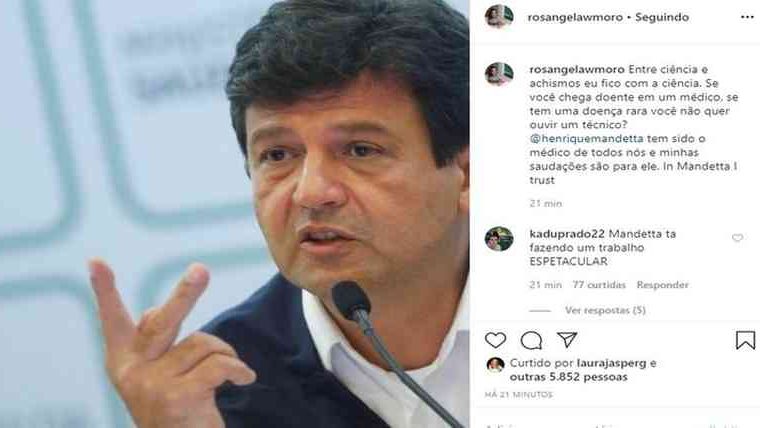This screenshot has width=760, height=428.
Task: Click the liker avatar beside Curtido por
Action: click(x=495, y=365)
